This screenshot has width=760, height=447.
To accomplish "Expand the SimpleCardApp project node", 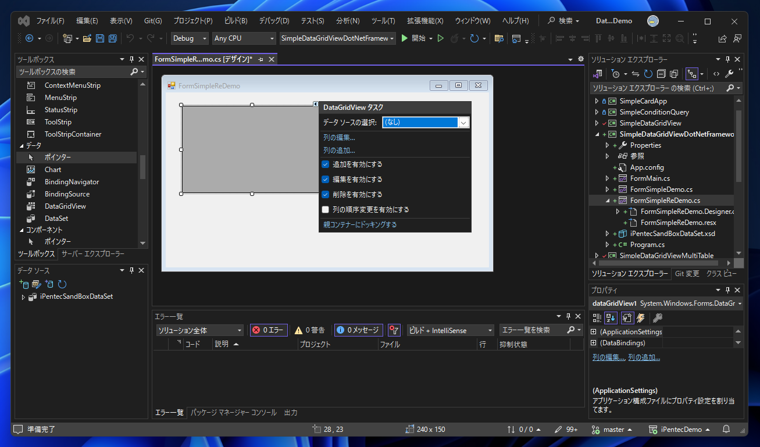I will (x=597, y=101).
